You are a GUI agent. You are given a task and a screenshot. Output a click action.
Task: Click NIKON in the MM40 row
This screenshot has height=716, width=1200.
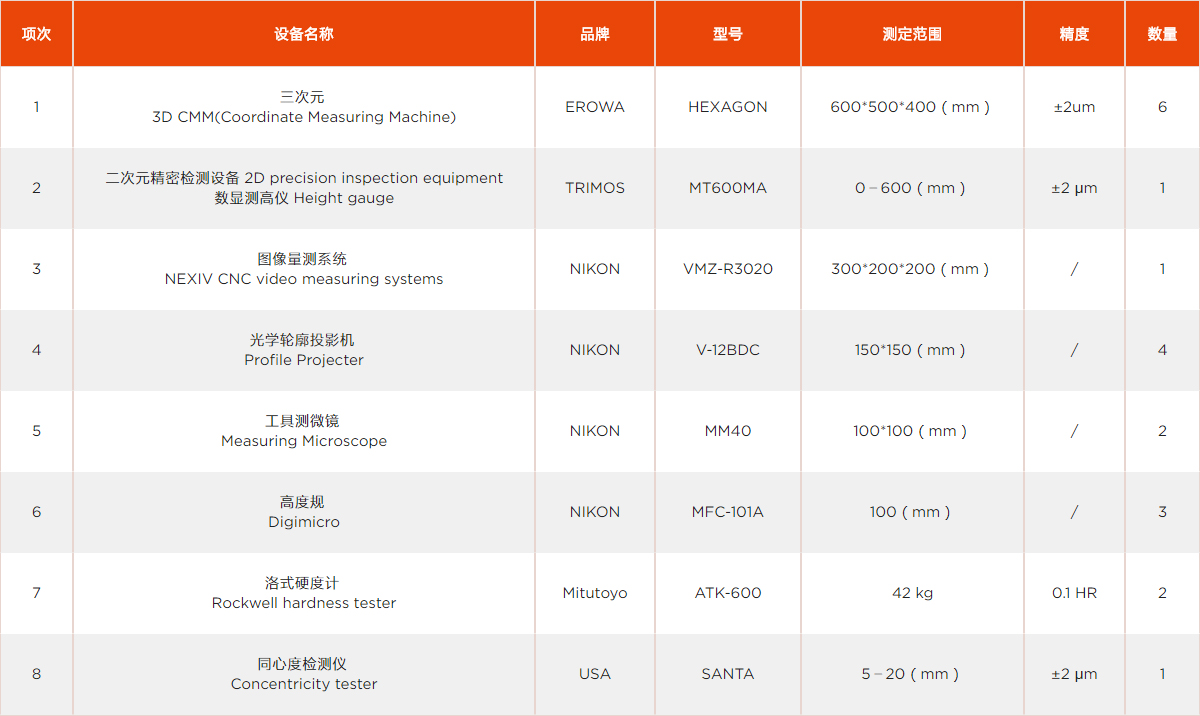tap(595, 431)
